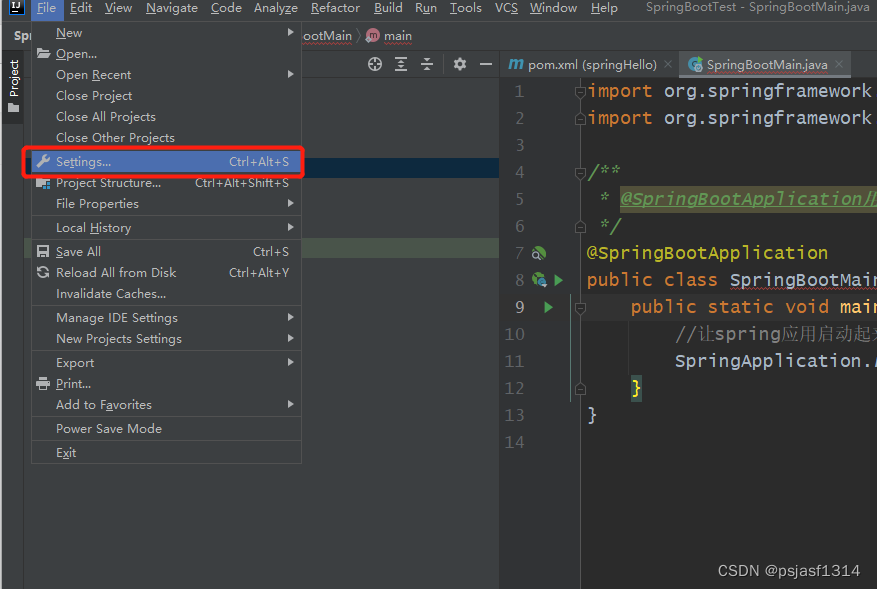Click the @SpringBootApplication Javadoc link on line 5
The image size is (877, 589).
coord(748,199)
